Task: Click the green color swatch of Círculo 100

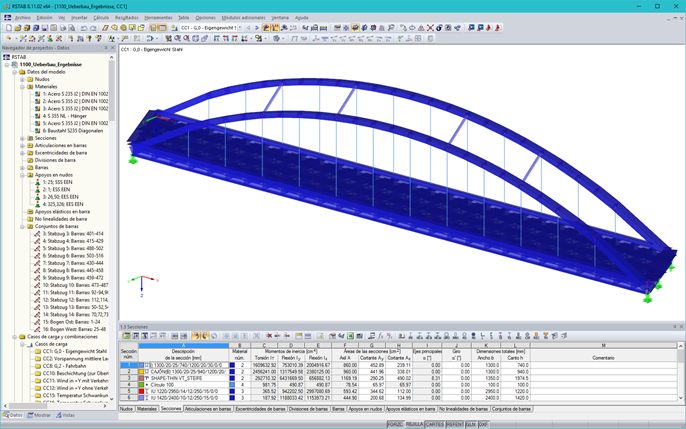Action: point(141,385)
